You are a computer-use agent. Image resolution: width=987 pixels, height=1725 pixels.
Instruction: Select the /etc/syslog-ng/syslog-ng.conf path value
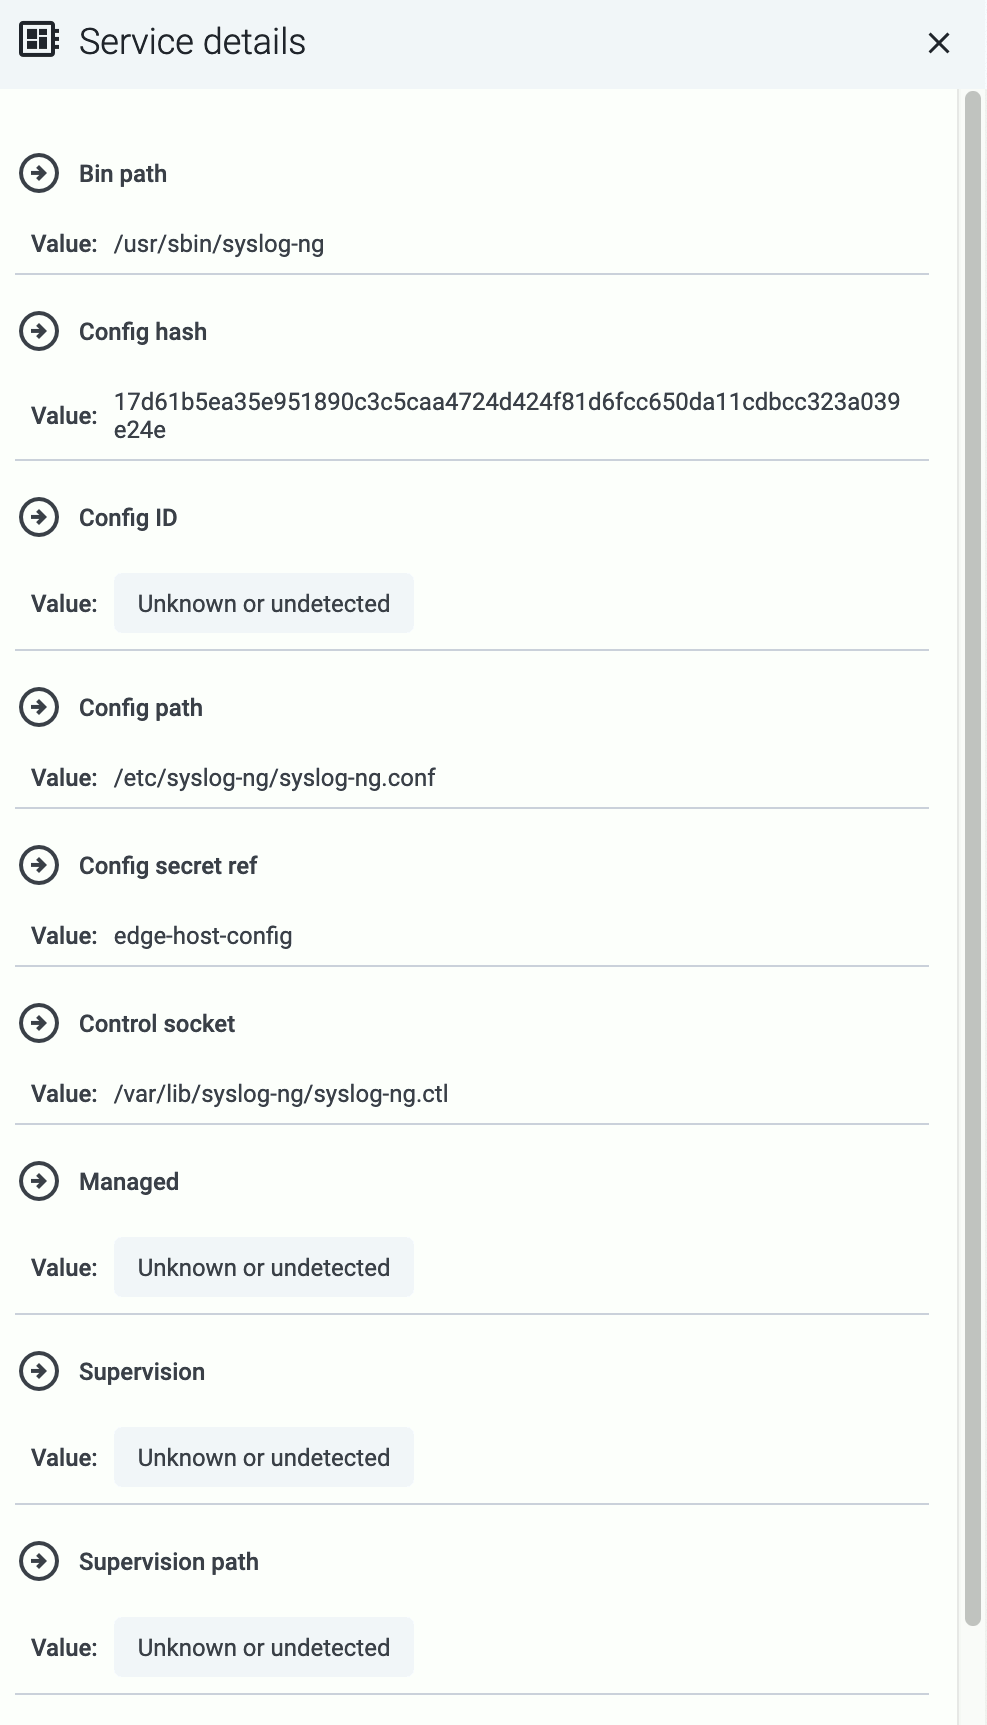coord(275,778)
